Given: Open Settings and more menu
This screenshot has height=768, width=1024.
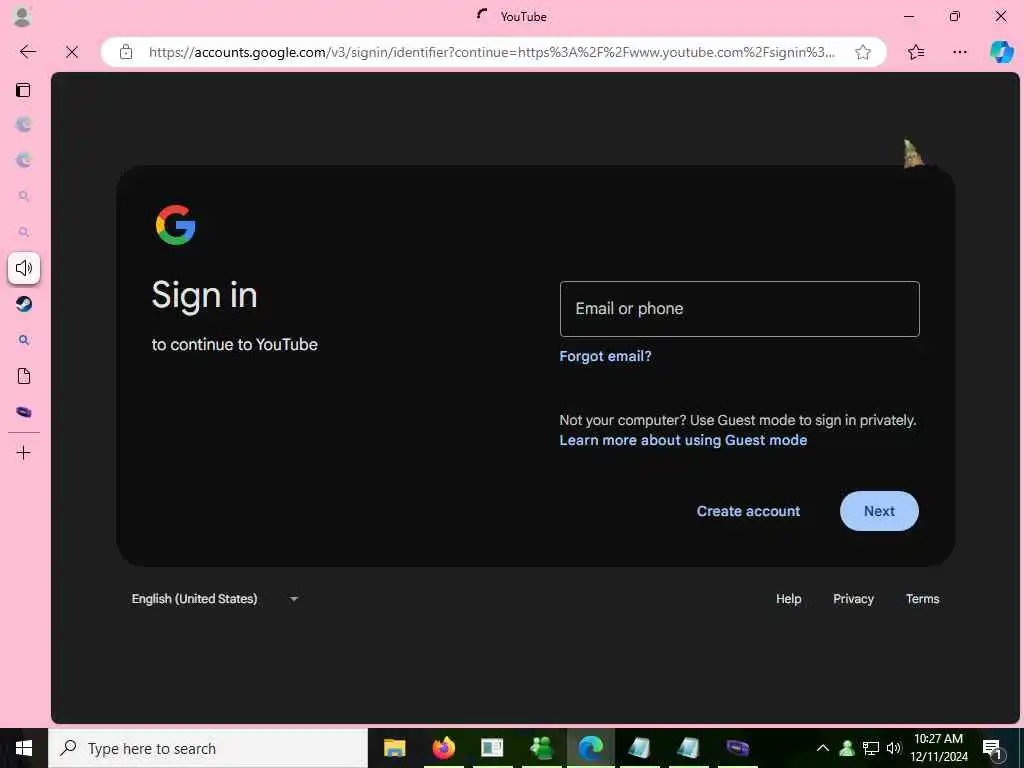Looking at the screenshot, I should pyautogui.click(x=959, y=52).
